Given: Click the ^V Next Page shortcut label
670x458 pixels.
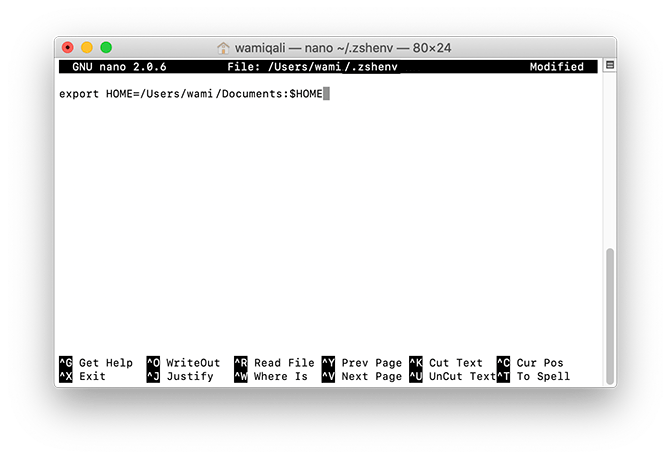Looking at the screenshot, I should [362, 376].
